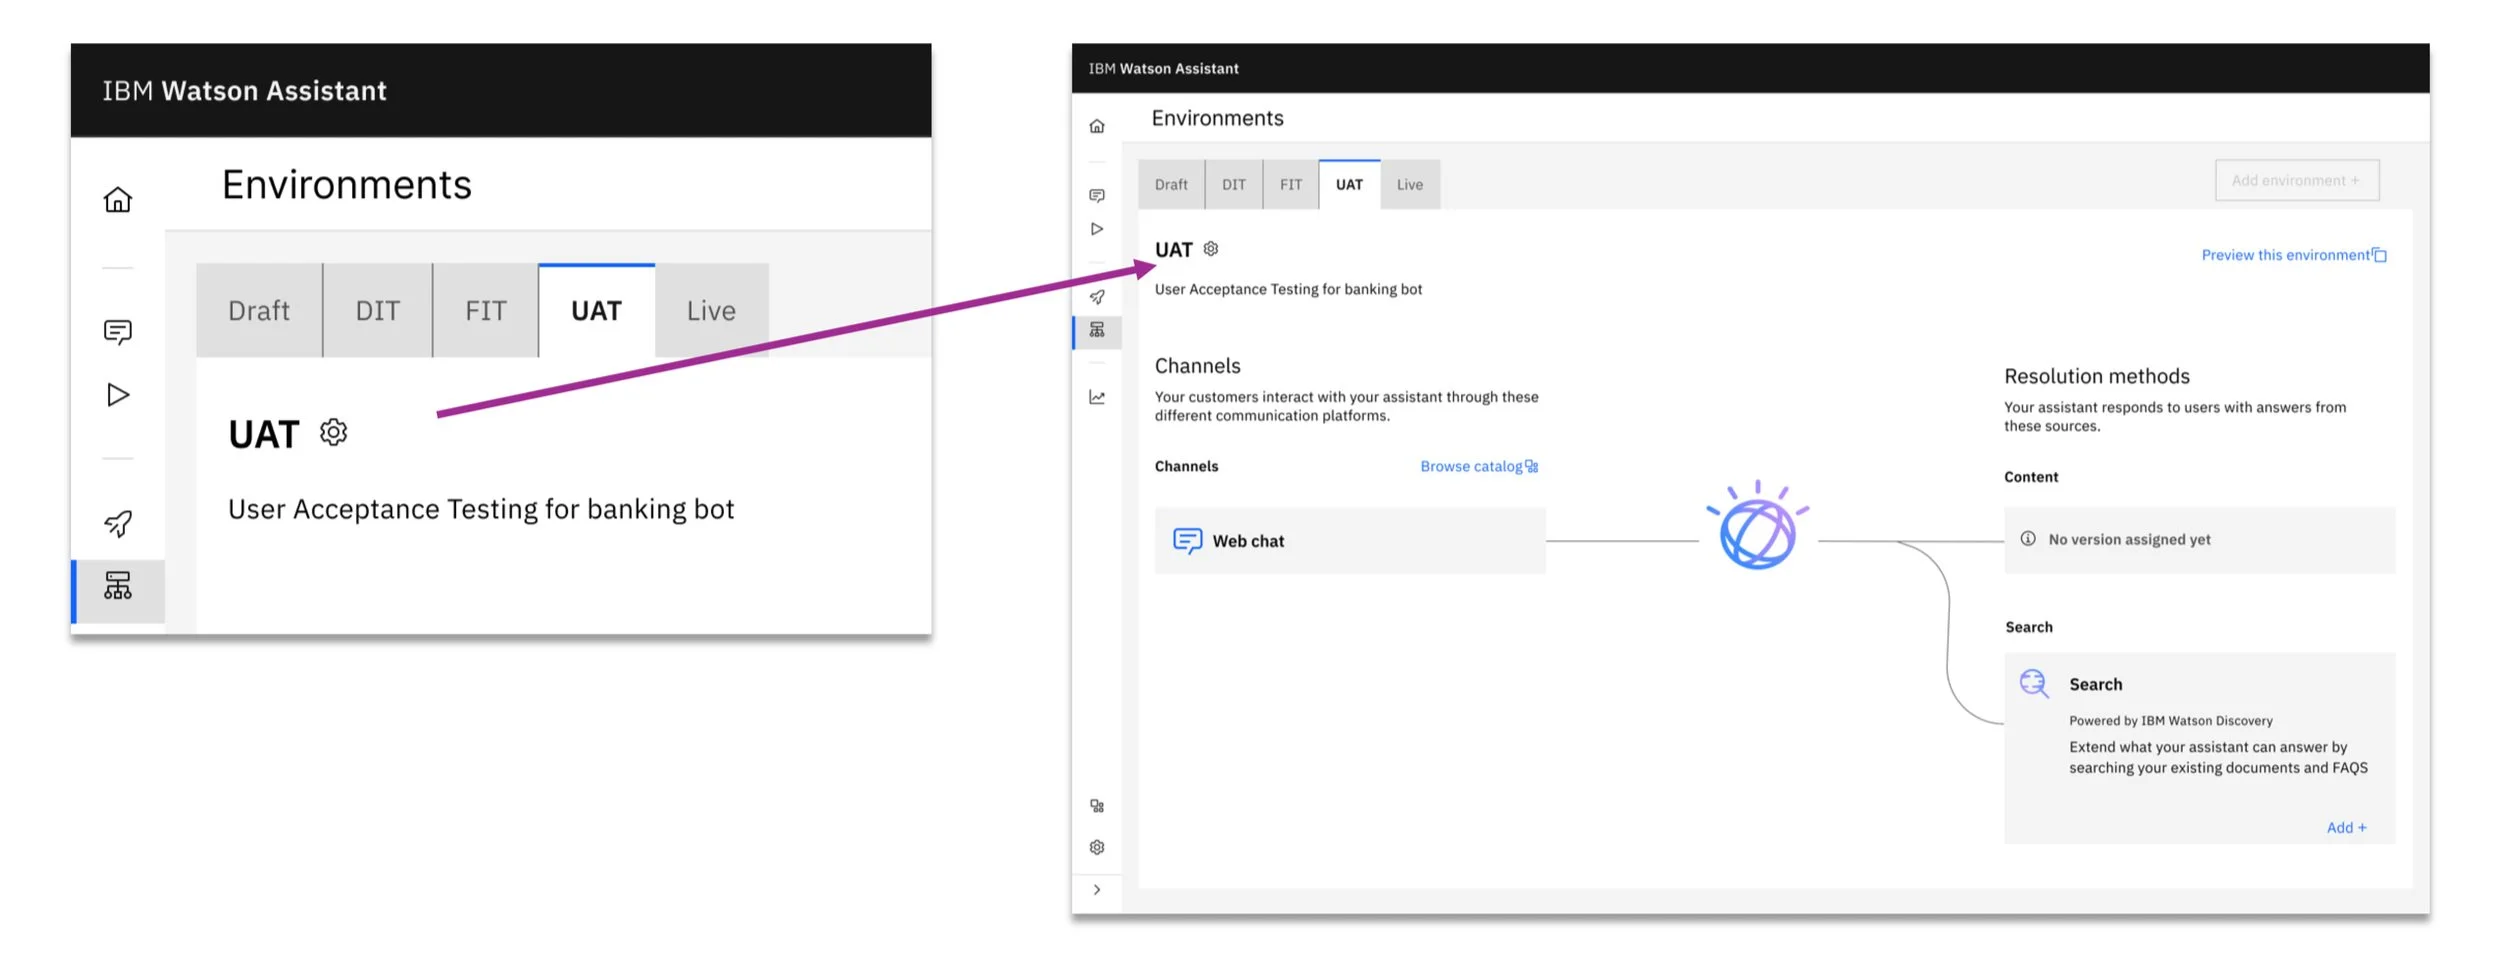The image size is (2500, 968).
Task: Click the Search magnifier icon in Search card
Action: [x=2034, y=683]
